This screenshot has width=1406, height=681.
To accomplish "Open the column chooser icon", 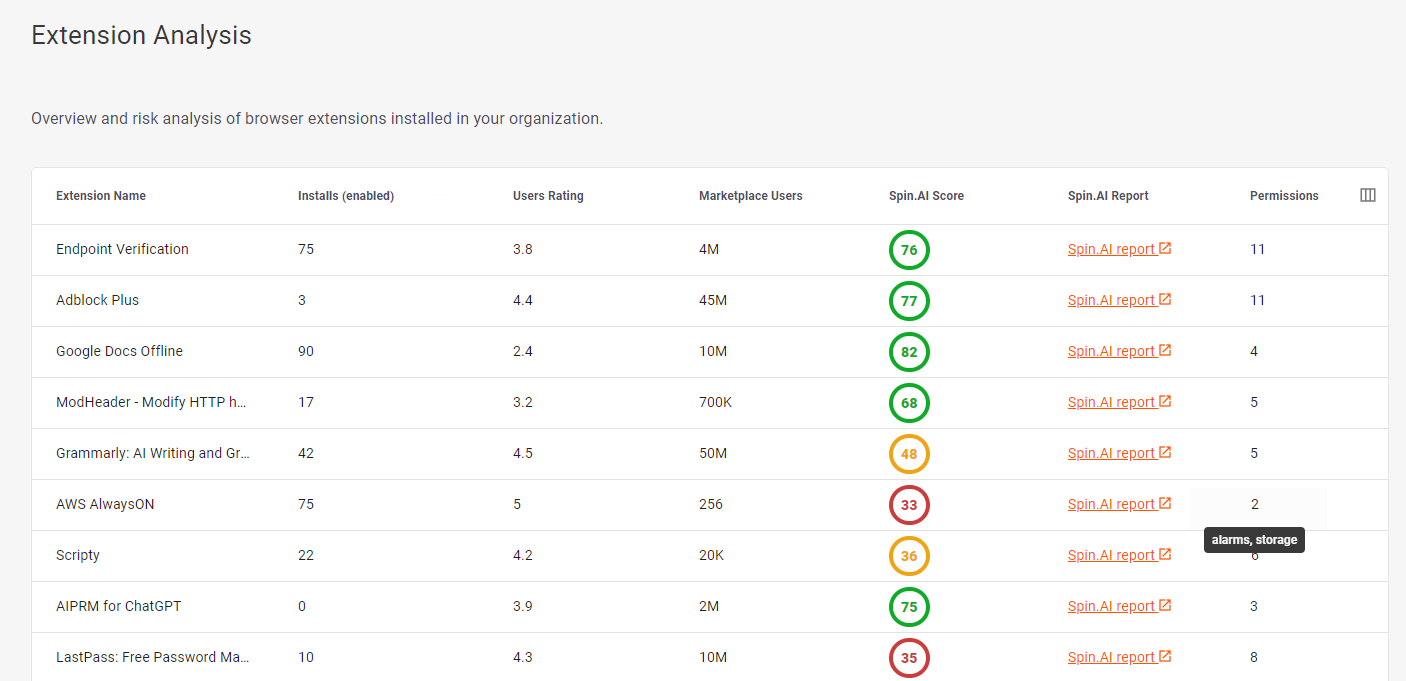I will tap(1368, 196).
